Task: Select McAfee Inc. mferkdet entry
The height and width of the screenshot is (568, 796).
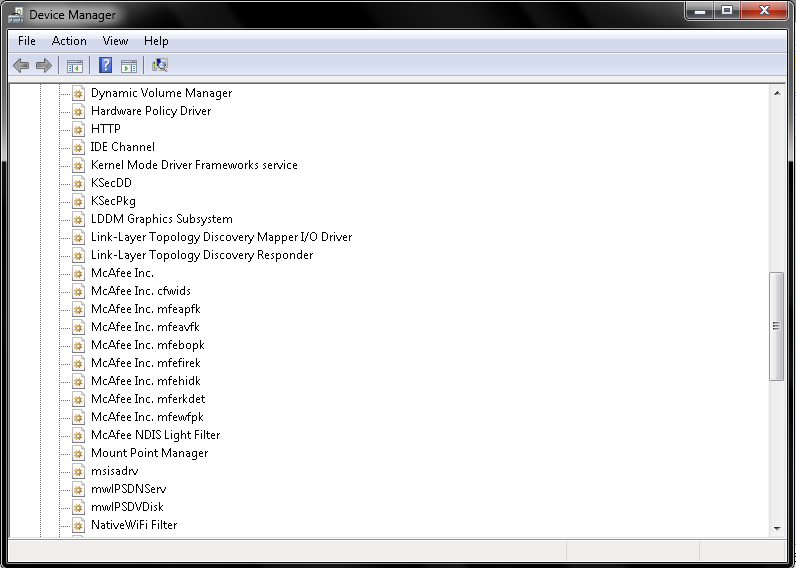Action: (x=148, y=399)
